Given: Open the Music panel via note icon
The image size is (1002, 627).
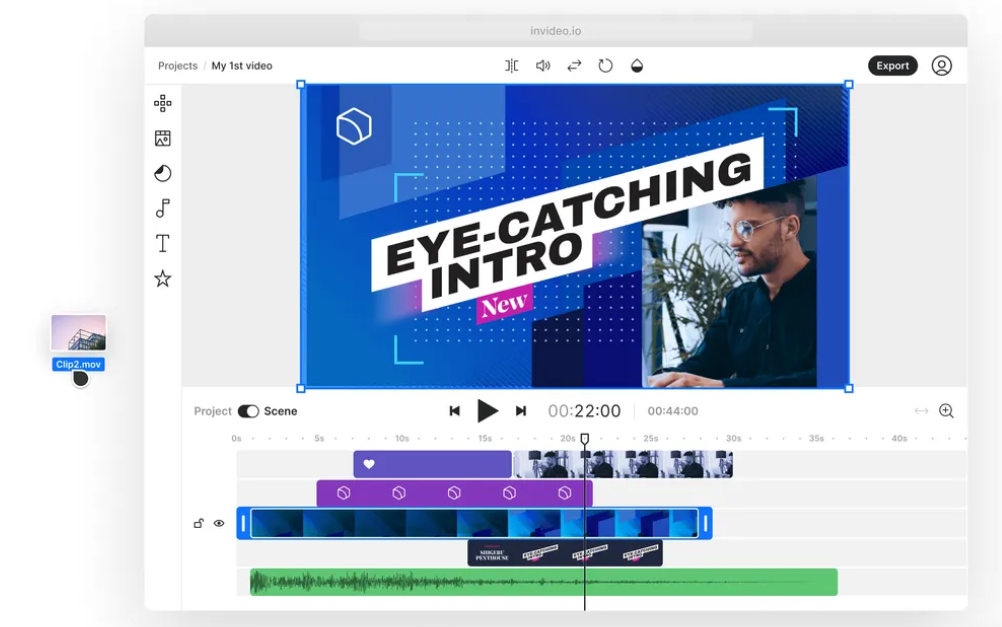Looking at the screenshot, I should (x=162, y=208).
